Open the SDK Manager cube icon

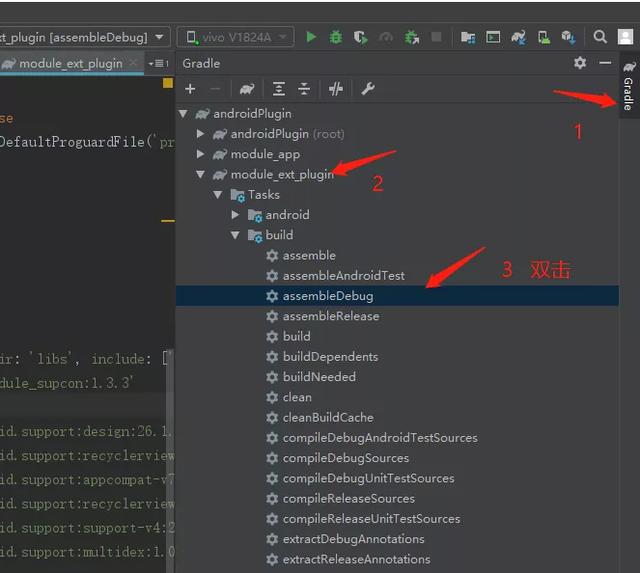tap(568, 37)
